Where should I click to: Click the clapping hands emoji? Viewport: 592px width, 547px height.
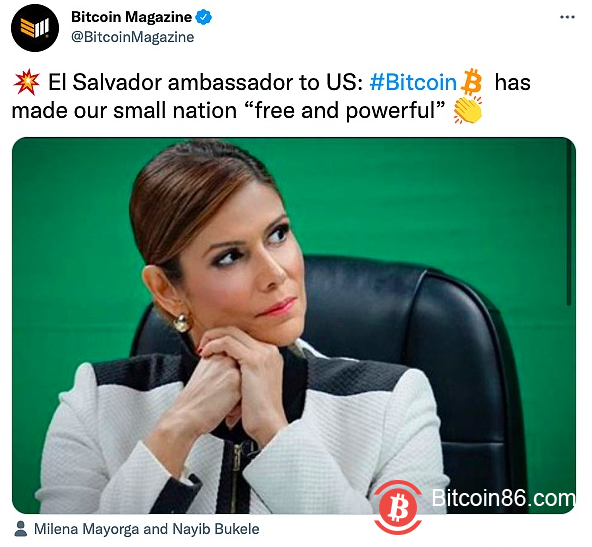click(468, 110)
